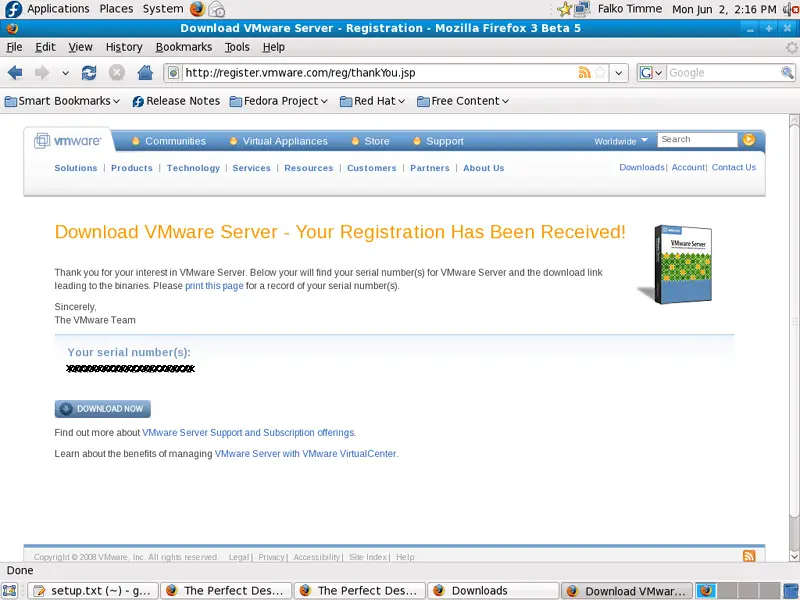
Task: Open VMware Server Support and Subscription offerings link
Action: click(248, 433)
